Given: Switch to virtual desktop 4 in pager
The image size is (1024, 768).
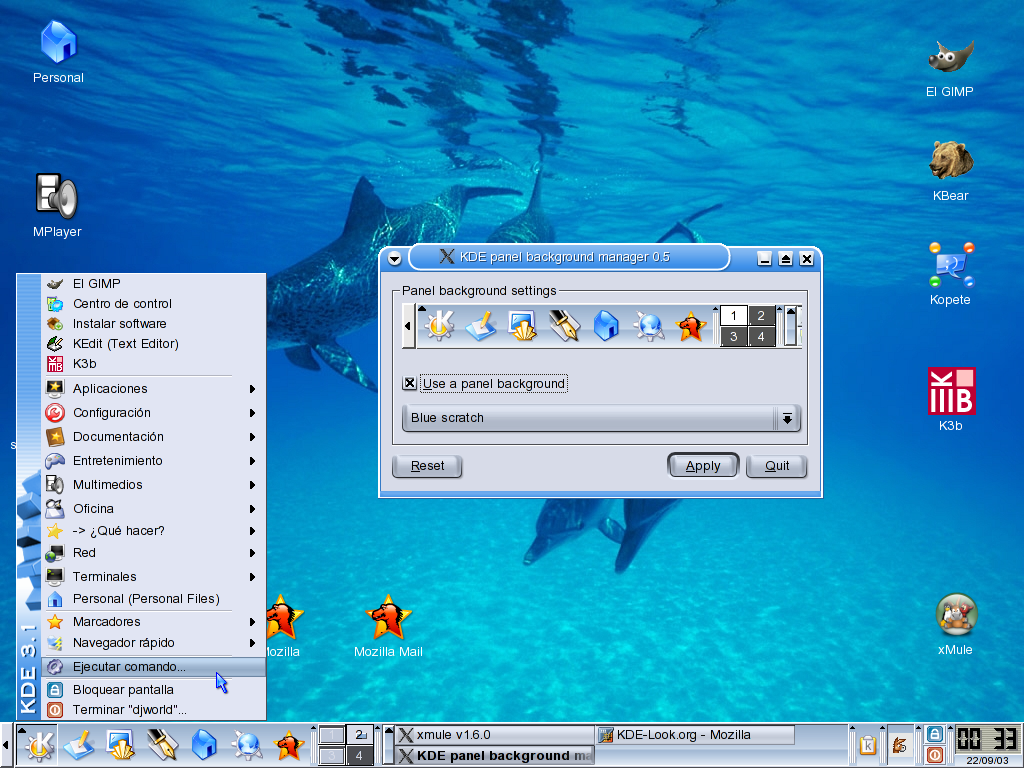Looking at the screenshot, I should (x=359, y=756).
